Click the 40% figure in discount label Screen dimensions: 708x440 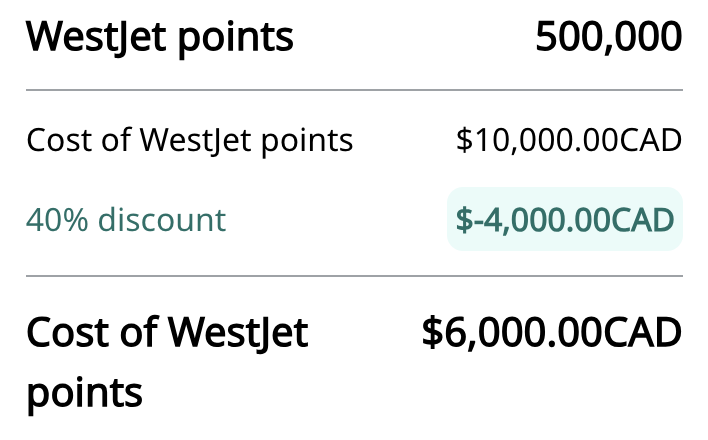click(52, 219)
